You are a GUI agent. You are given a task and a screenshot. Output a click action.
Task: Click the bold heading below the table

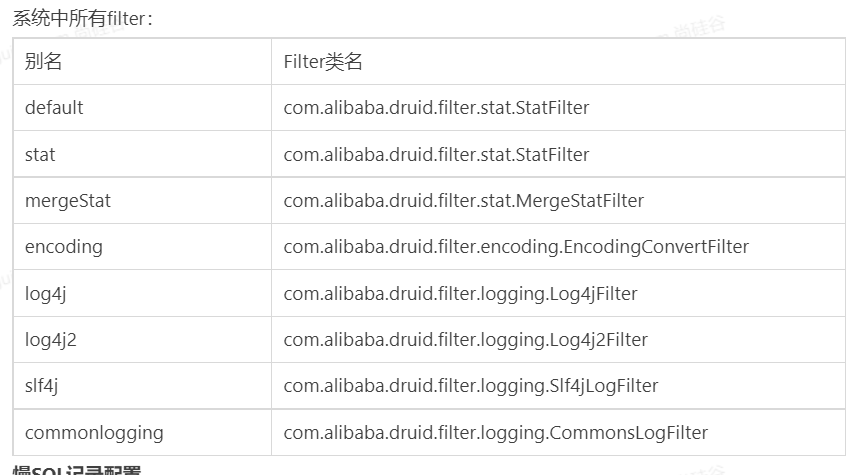77,471
